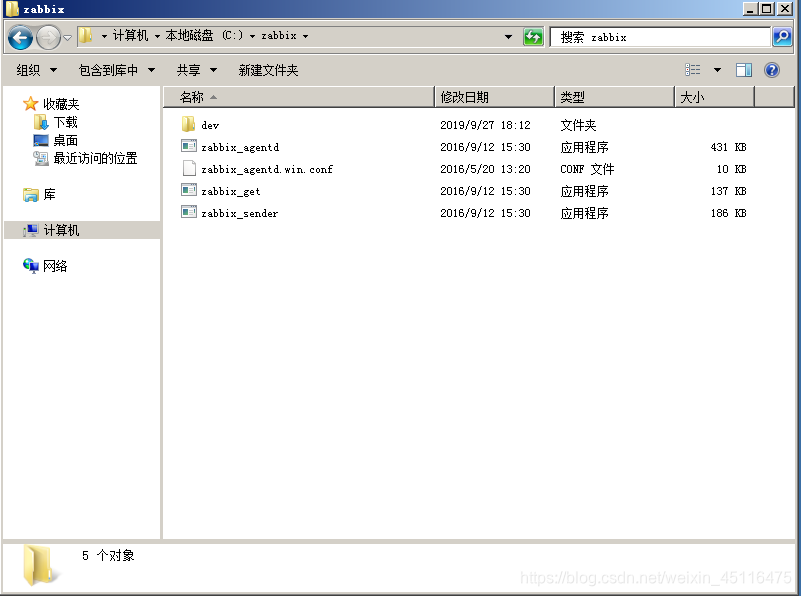Maximize the zabbix window
801x596 pixels.
coord(766,8)
